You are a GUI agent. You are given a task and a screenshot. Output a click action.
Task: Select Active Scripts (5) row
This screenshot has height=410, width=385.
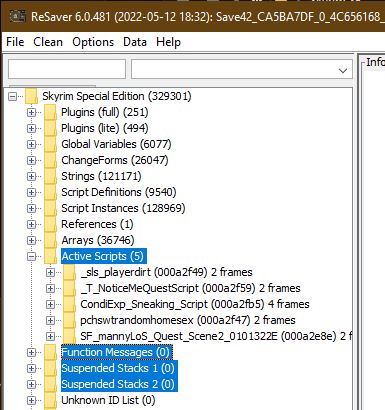(104, 256)
